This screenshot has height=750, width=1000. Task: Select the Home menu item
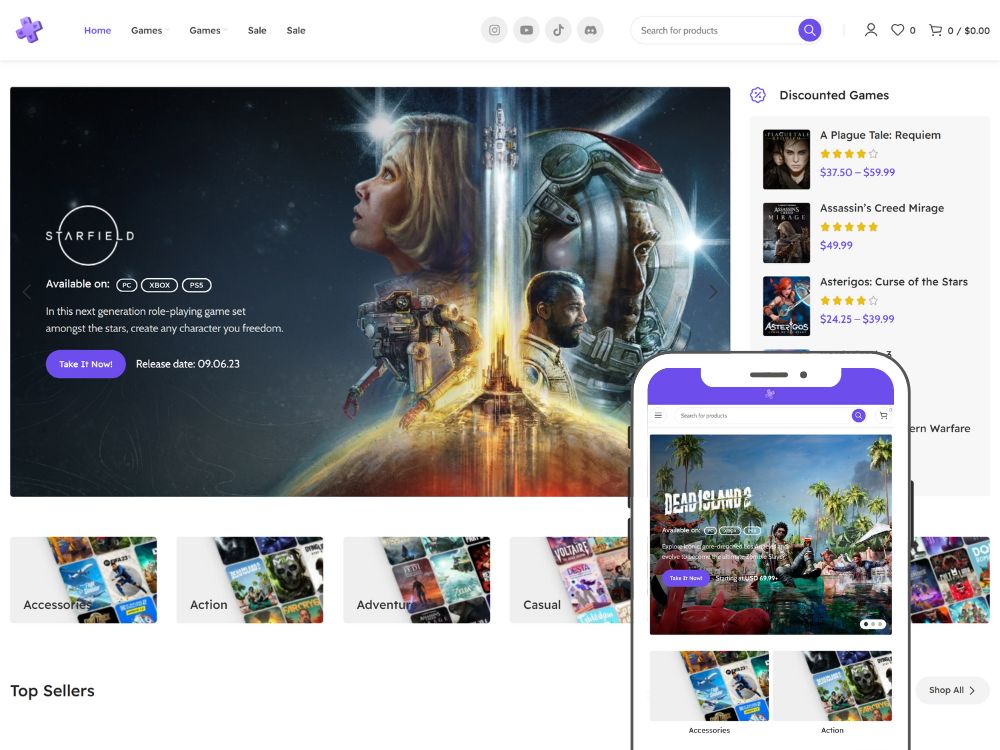[97, 30]
